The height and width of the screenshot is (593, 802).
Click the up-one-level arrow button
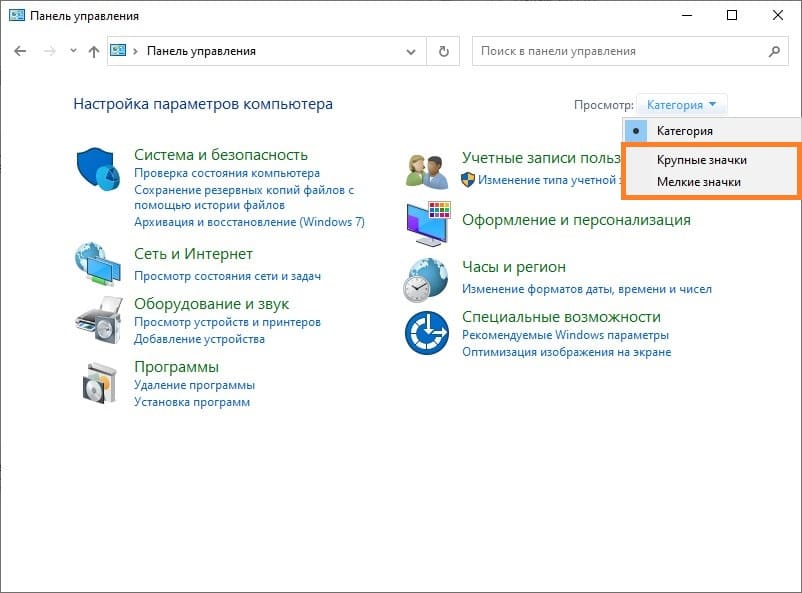(x=94, y=51)
